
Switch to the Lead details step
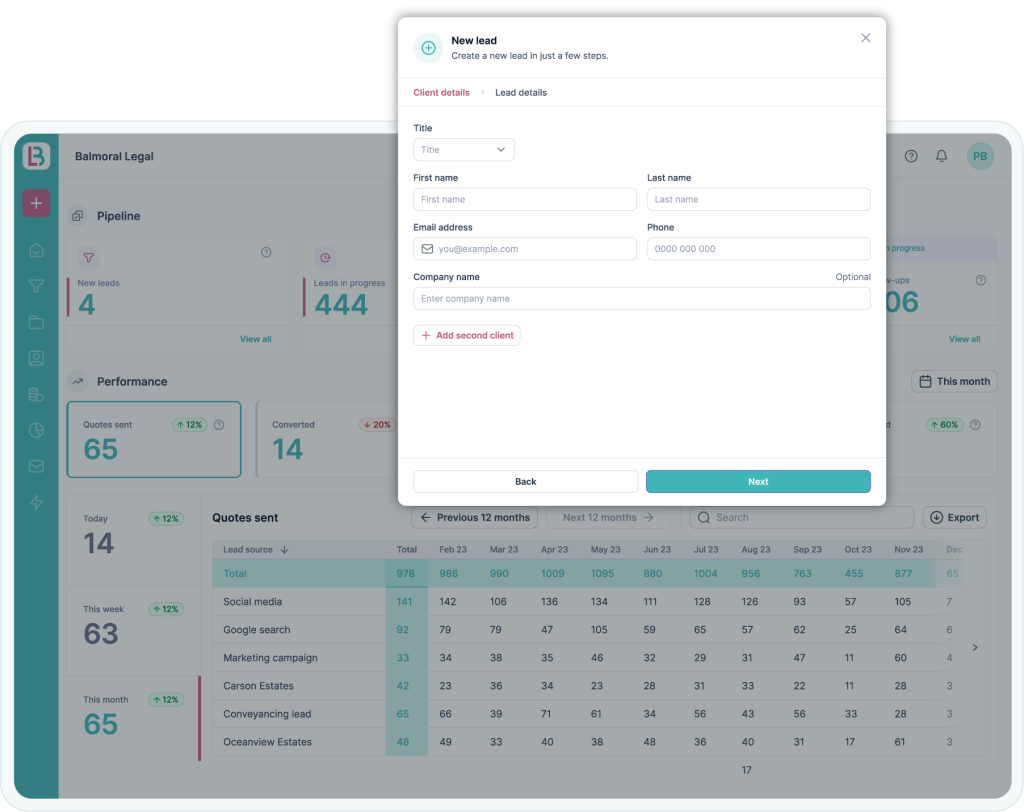coord(521,93)
